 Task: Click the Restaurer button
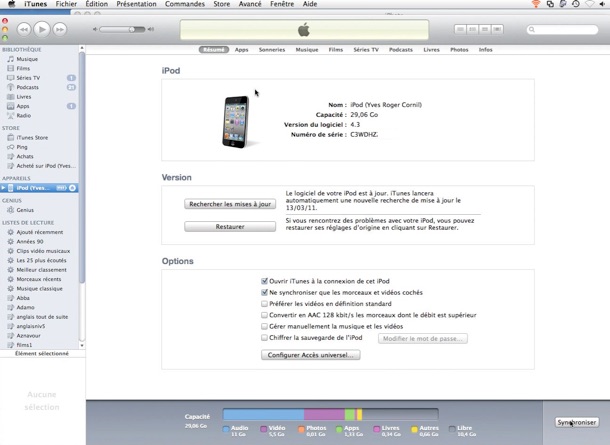point(230,227)
